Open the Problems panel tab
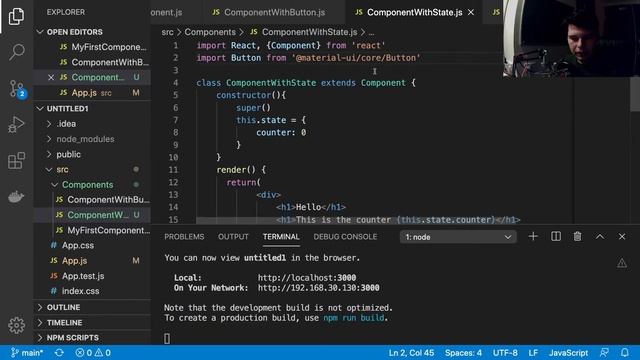The image size is (640, 360). click(x=184, y=237)
